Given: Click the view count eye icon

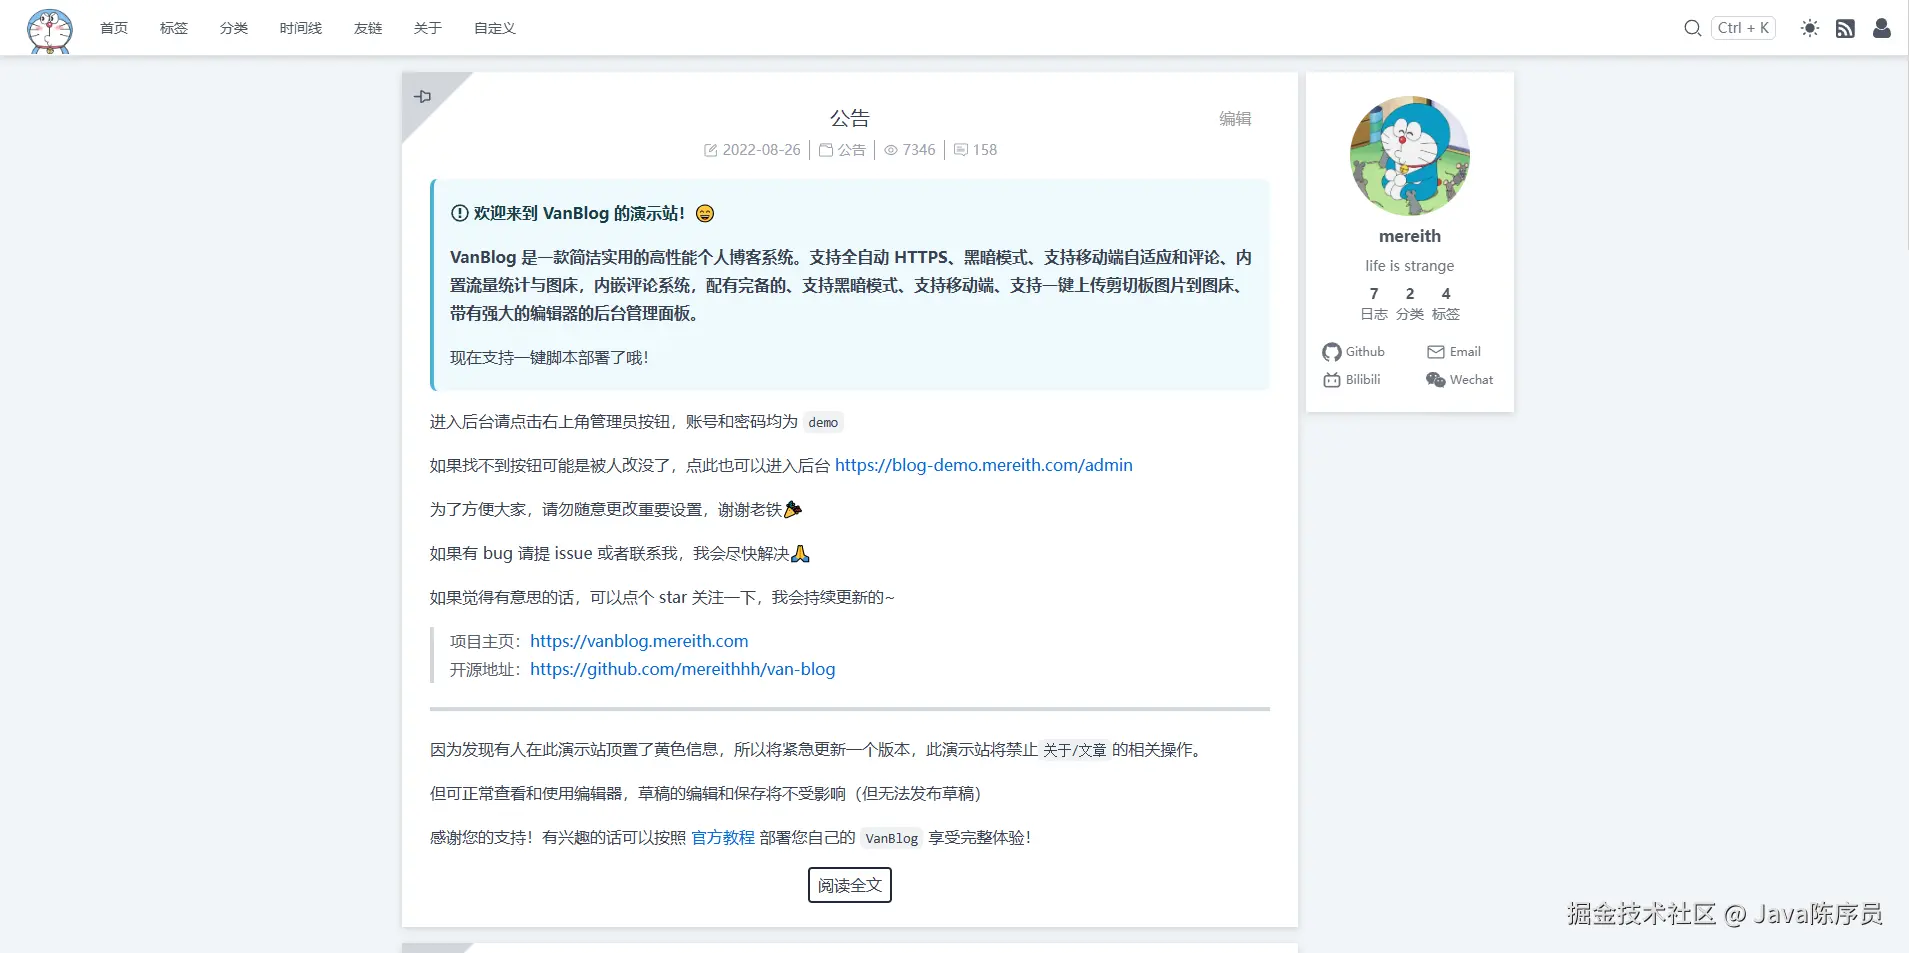Looking at the screenshot, I should 891,150.
